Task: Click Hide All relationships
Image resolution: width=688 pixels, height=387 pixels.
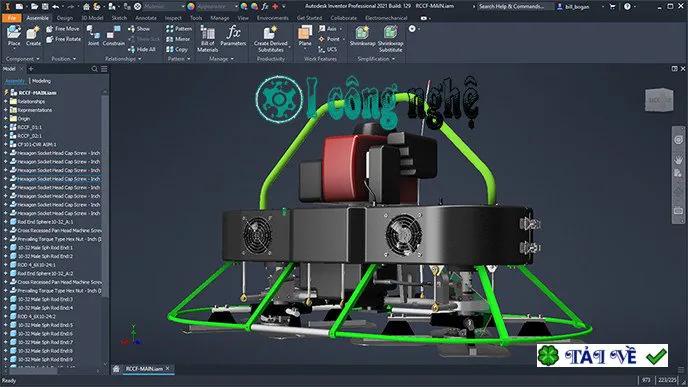Action: point(142,50)
